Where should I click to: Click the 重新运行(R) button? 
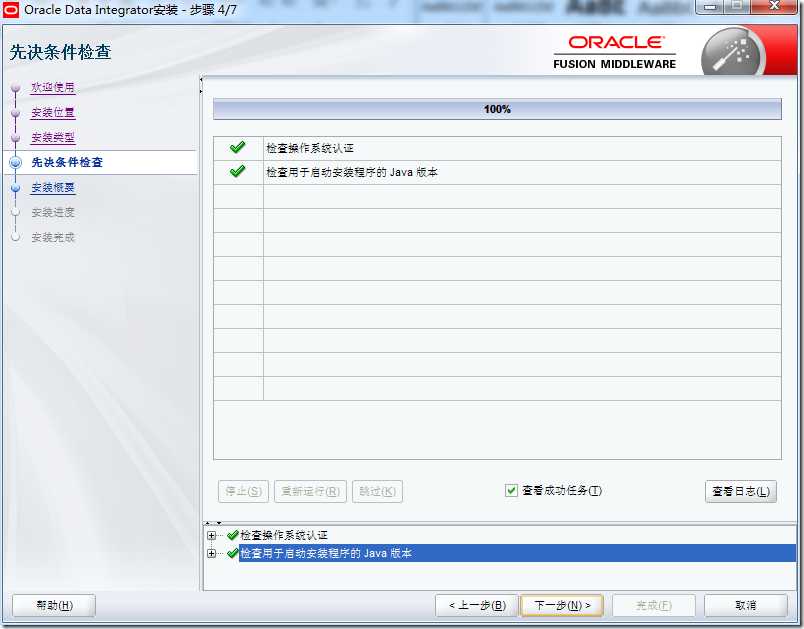(x=310, y=491)
